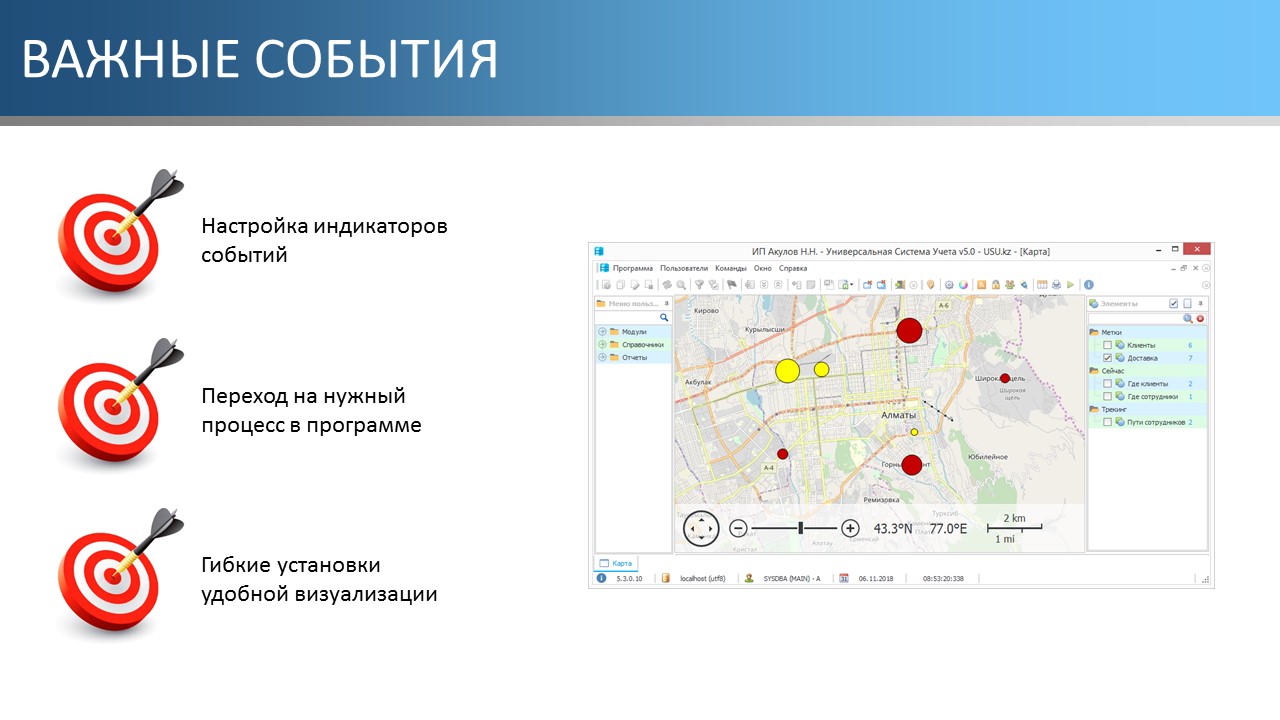Click the green play arrow toolbar icon
The image size is (1280, 720).
[1070, 285]
